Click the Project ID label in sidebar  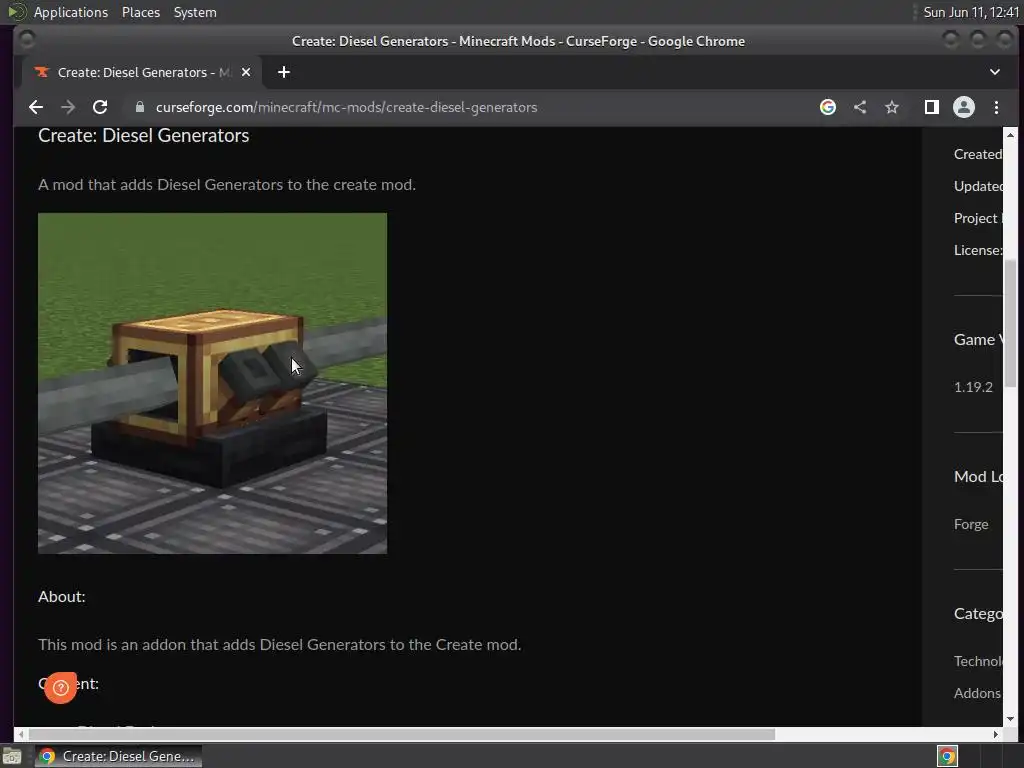point(978,218)
